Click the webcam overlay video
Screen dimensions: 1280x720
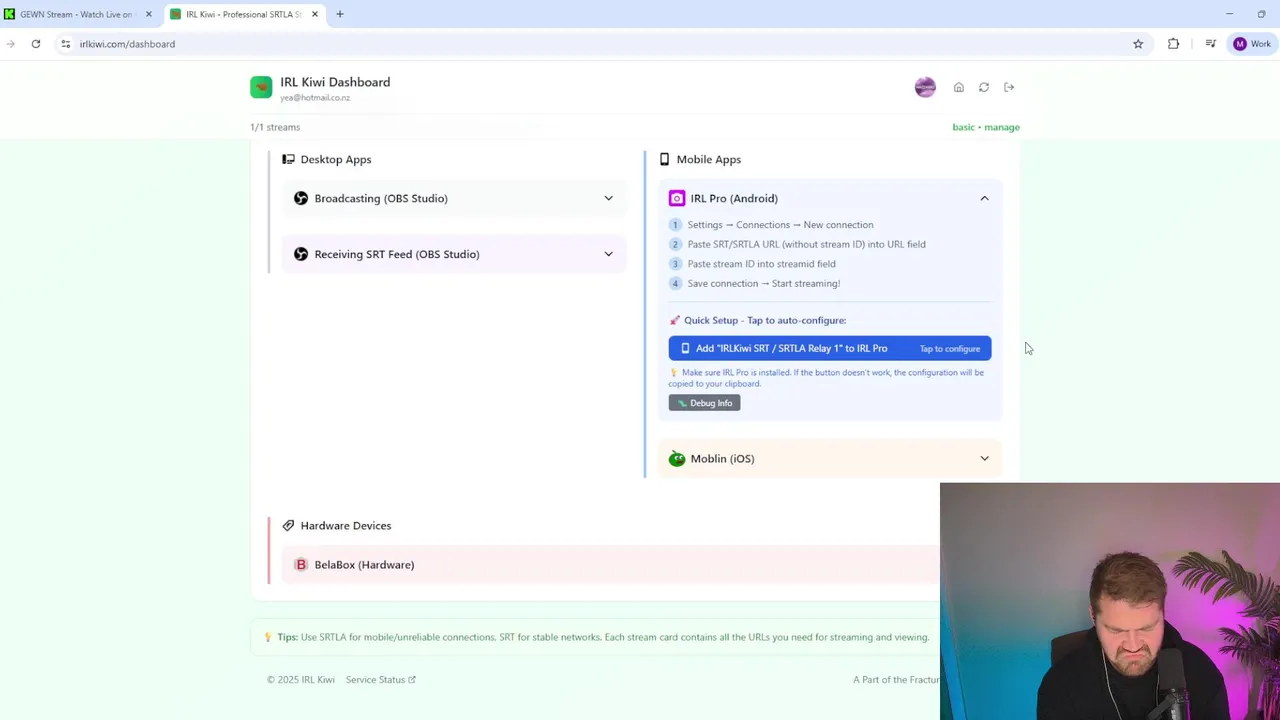tap(1110, 601)
